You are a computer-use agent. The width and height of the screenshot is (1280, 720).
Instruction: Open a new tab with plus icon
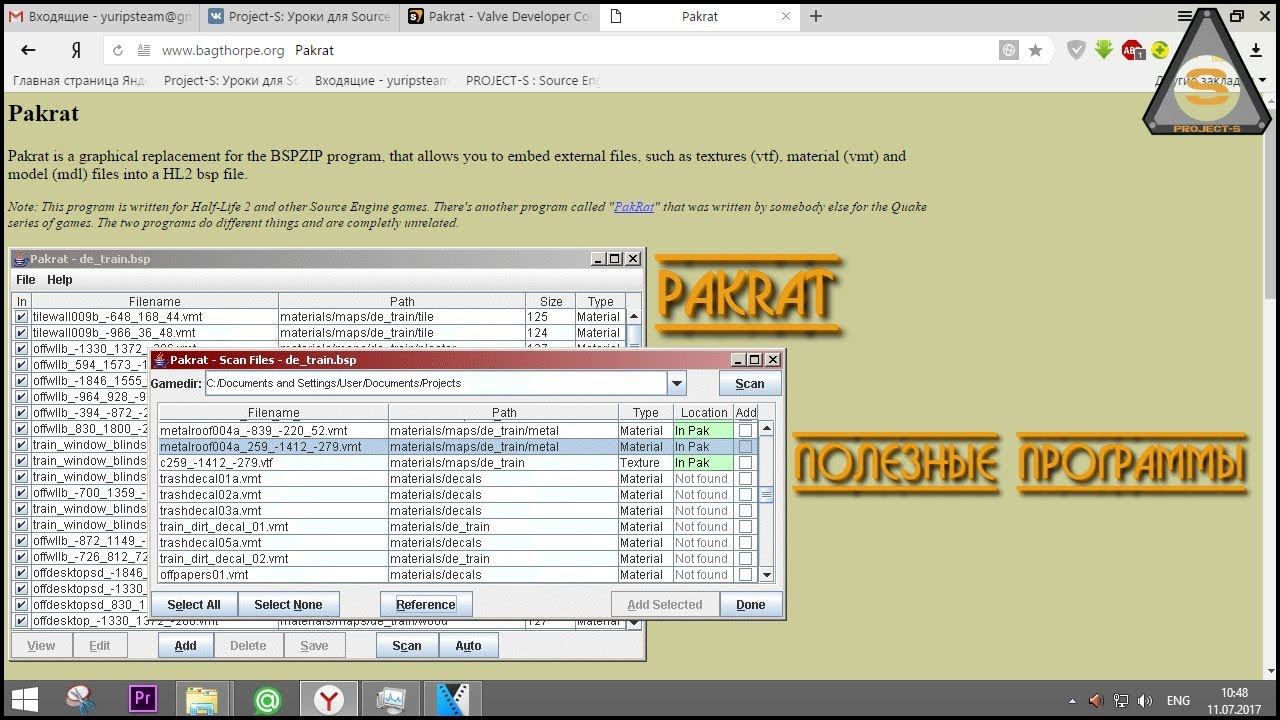816,16
